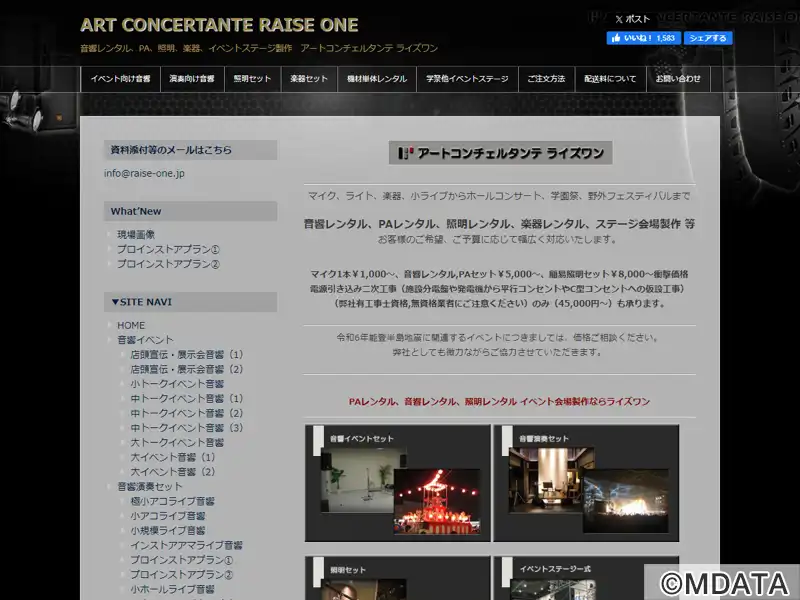
Task: Open プロインストアプラン① under What'New
Action: coord(168,249)
